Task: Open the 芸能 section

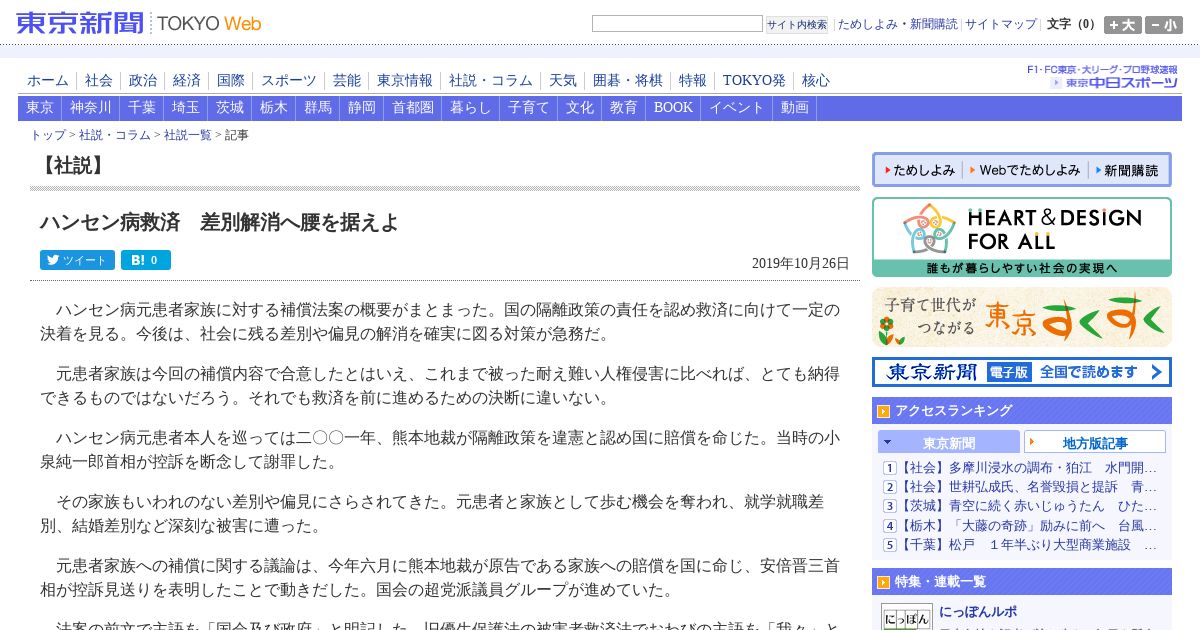Action: [x=347, y=81]
